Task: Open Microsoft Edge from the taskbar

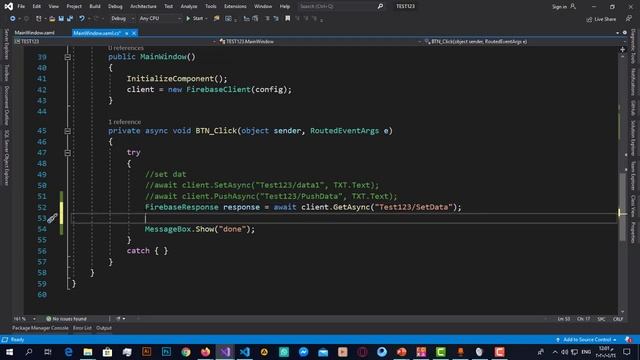Action: click(68, 352)
